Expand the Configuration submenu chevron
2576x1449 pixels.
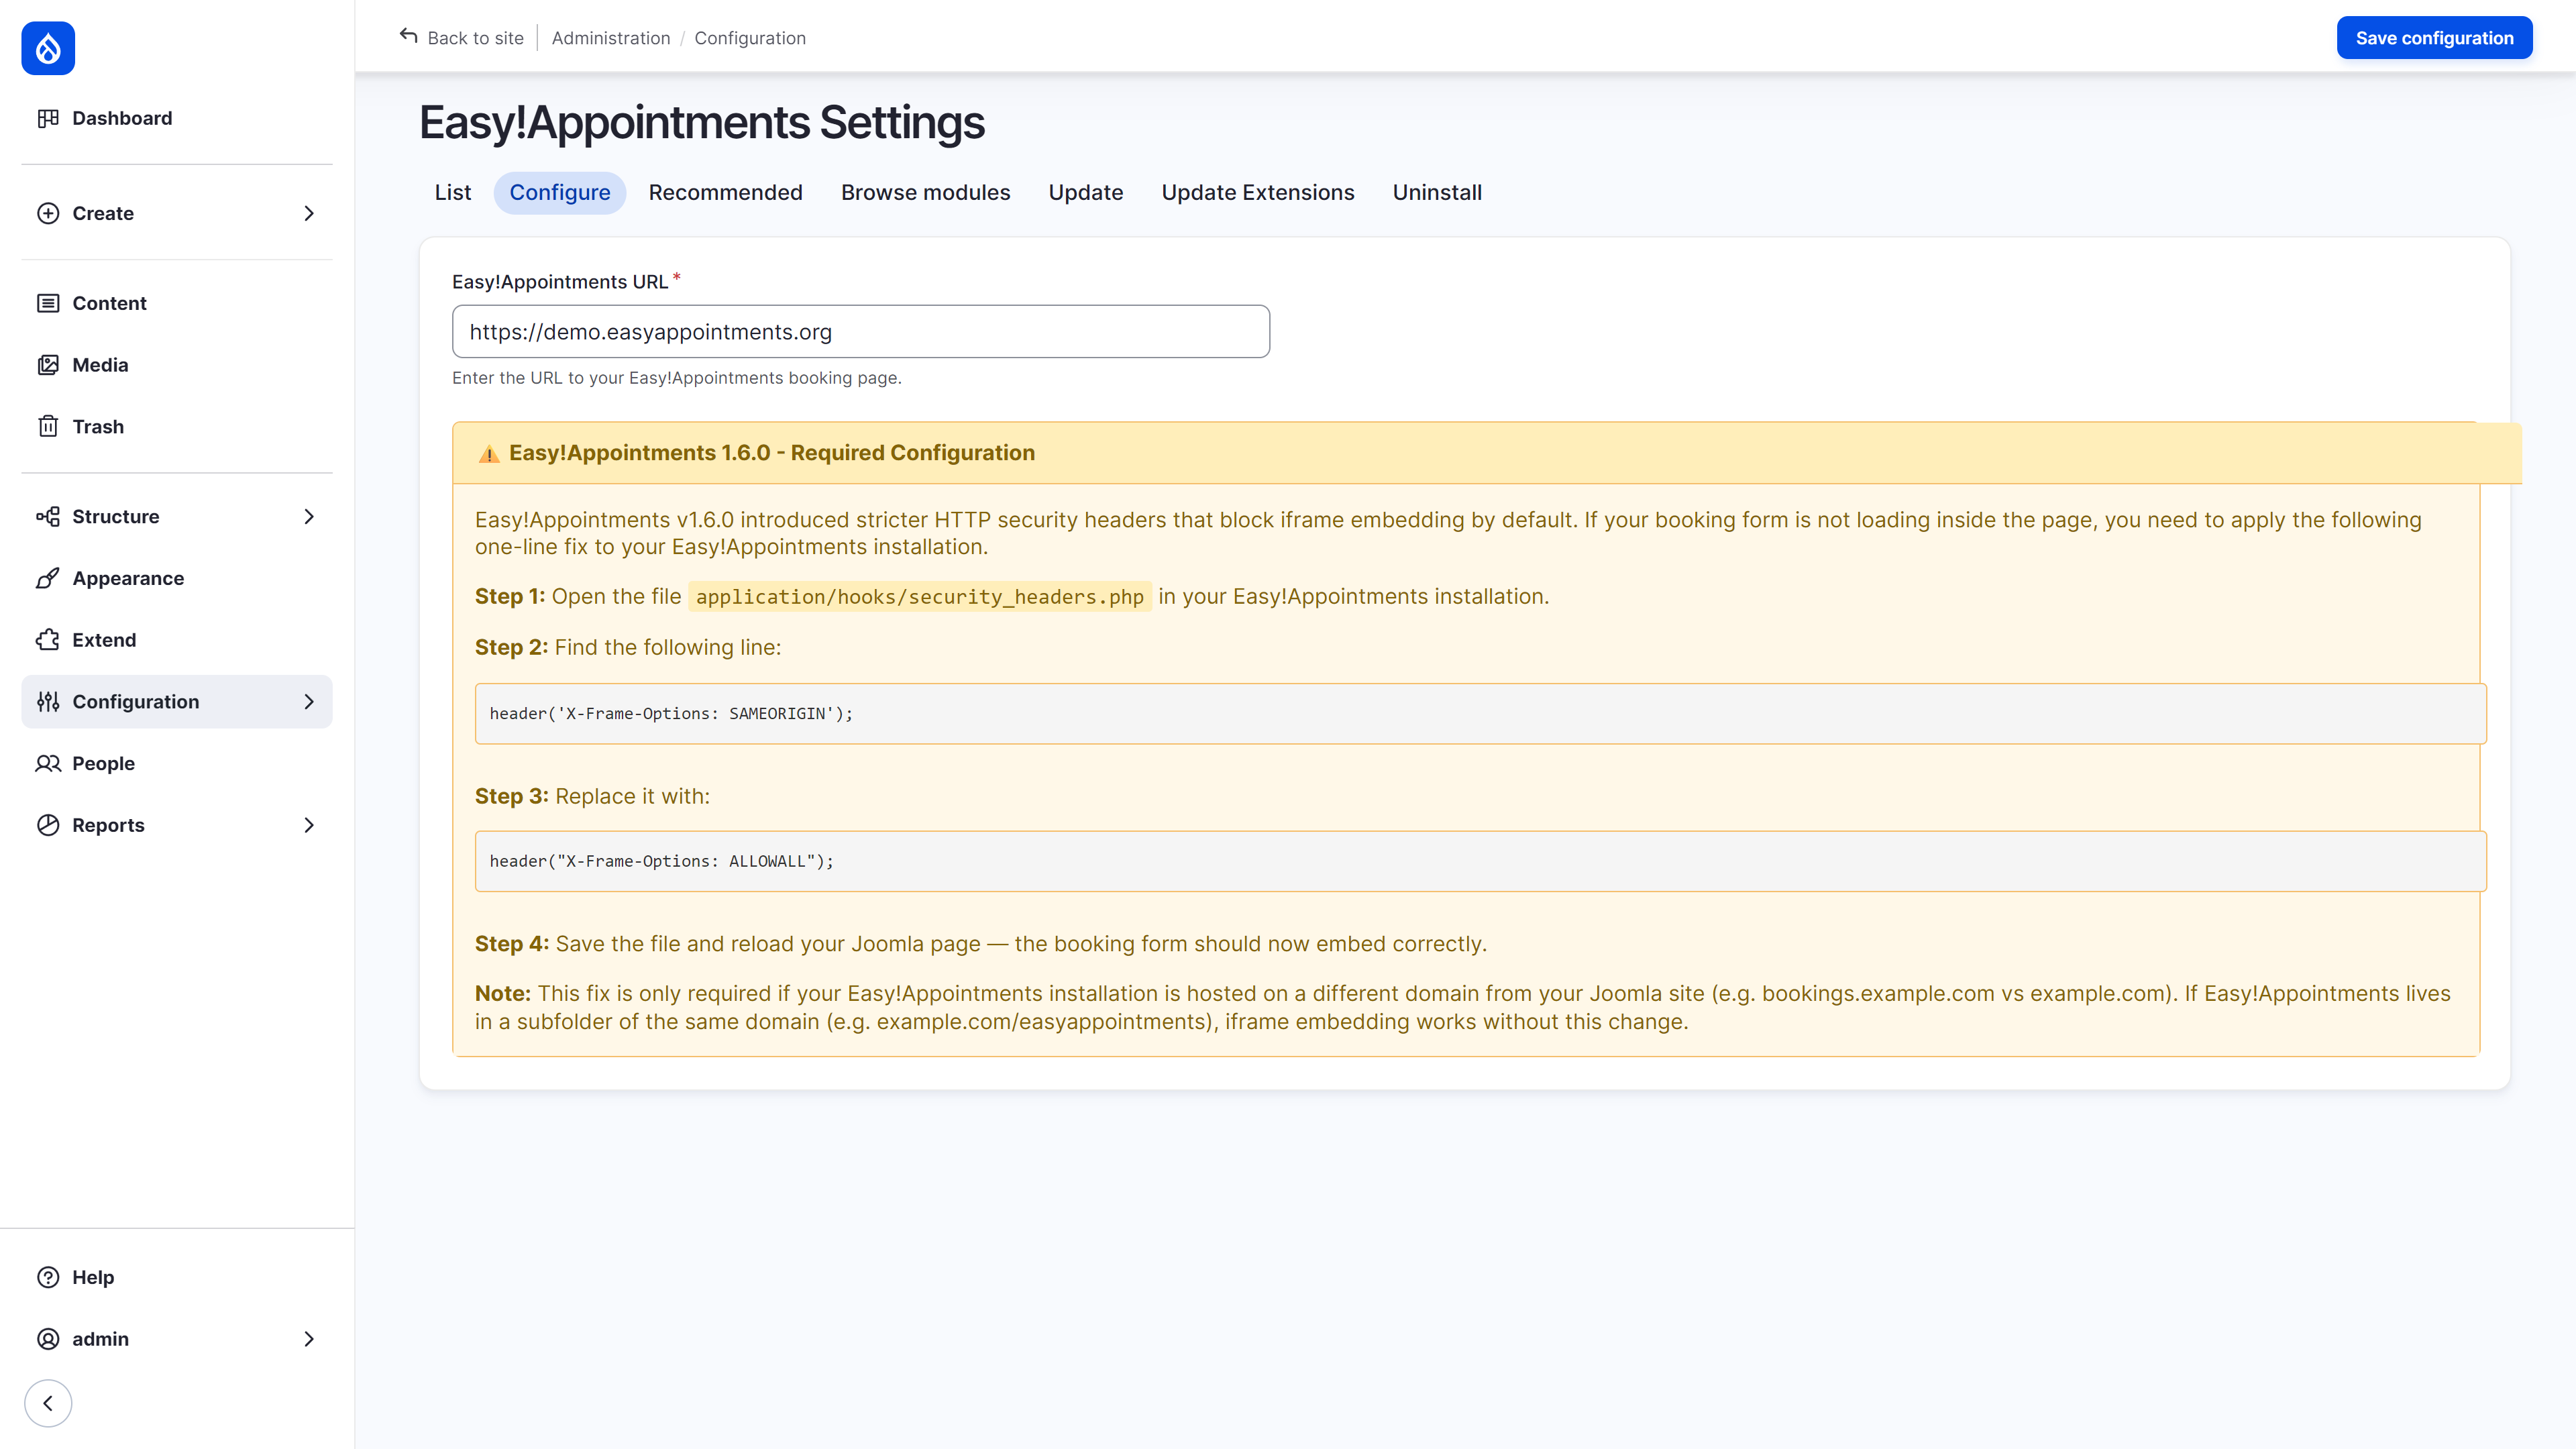[x=309, y=702]
